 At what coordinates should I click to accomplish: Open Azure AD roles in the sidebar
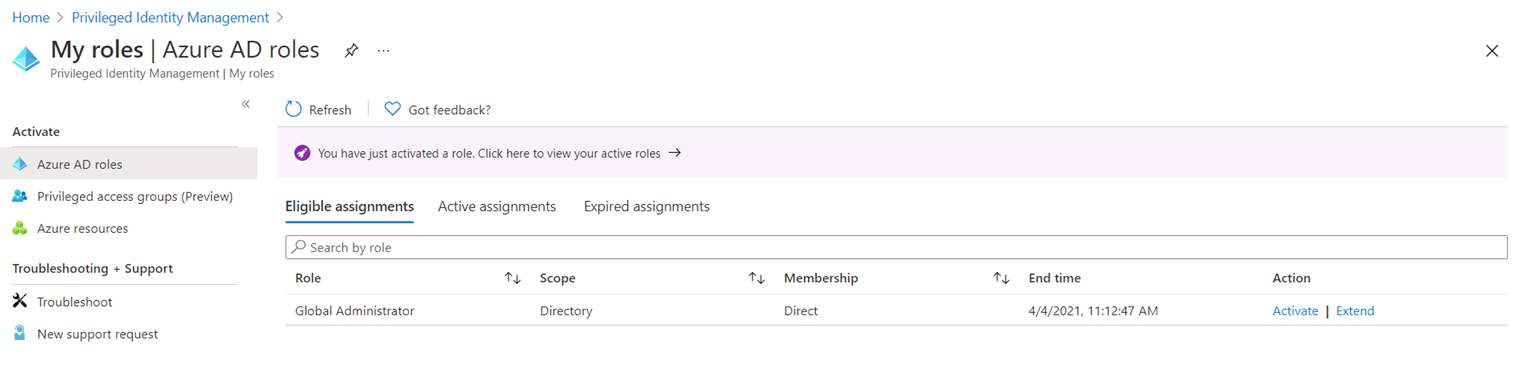pos(129,164)
